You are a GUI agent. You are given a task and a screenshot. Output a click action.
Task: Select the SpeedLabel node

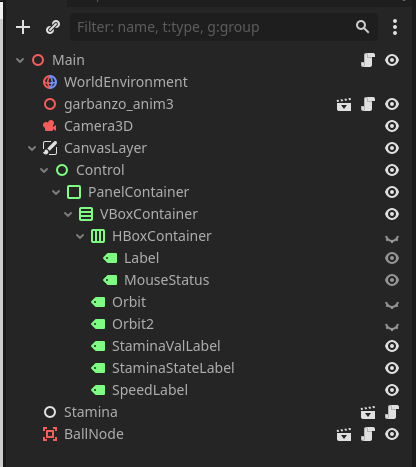click(x=150, y=390)
